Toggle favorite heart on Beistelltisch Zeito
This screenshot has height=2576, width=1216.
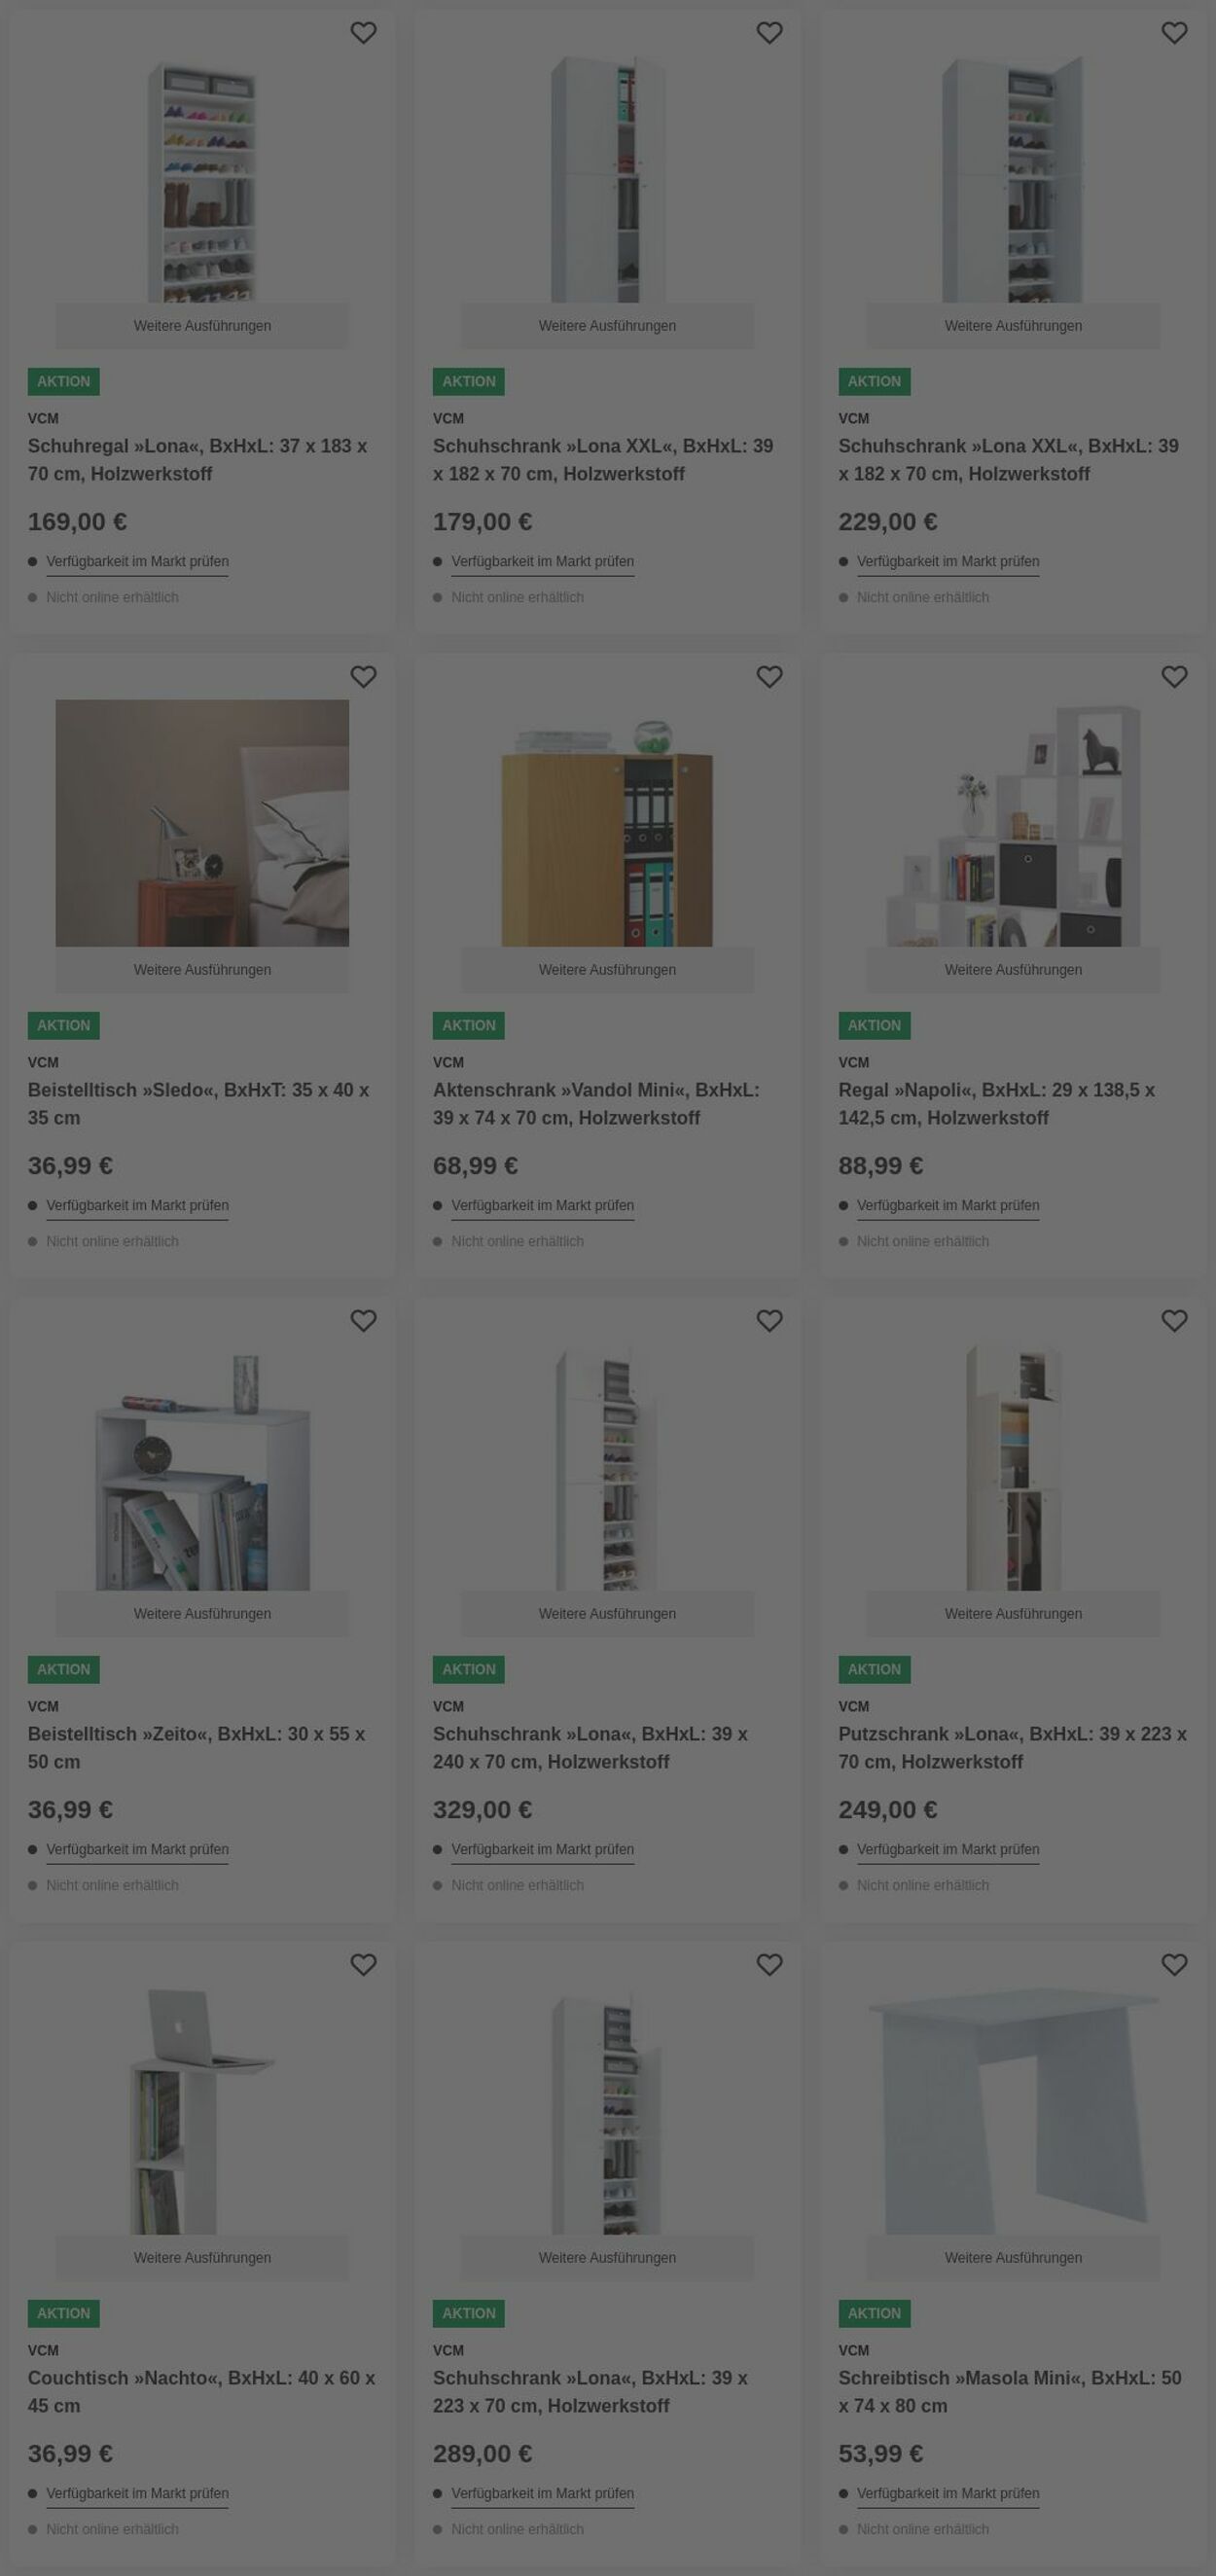click(363, 1321)
